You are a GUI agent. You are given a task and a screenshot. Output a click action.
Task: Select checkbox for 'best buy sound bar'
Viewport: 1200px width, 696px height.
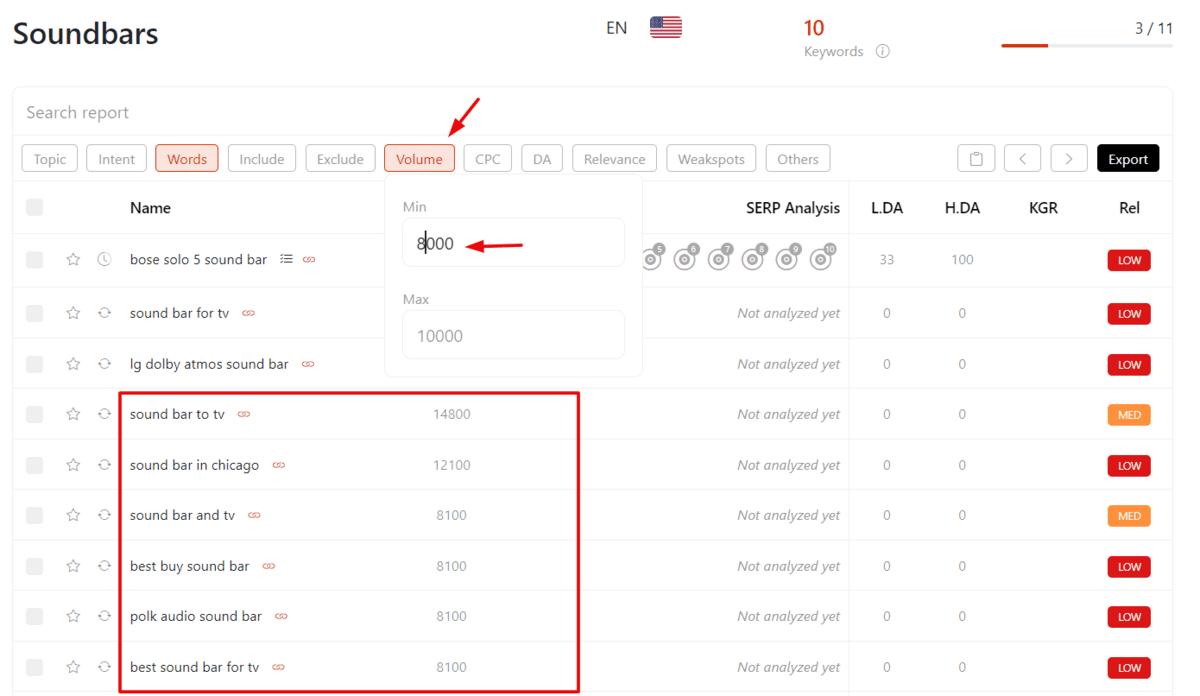click(35, 566)
